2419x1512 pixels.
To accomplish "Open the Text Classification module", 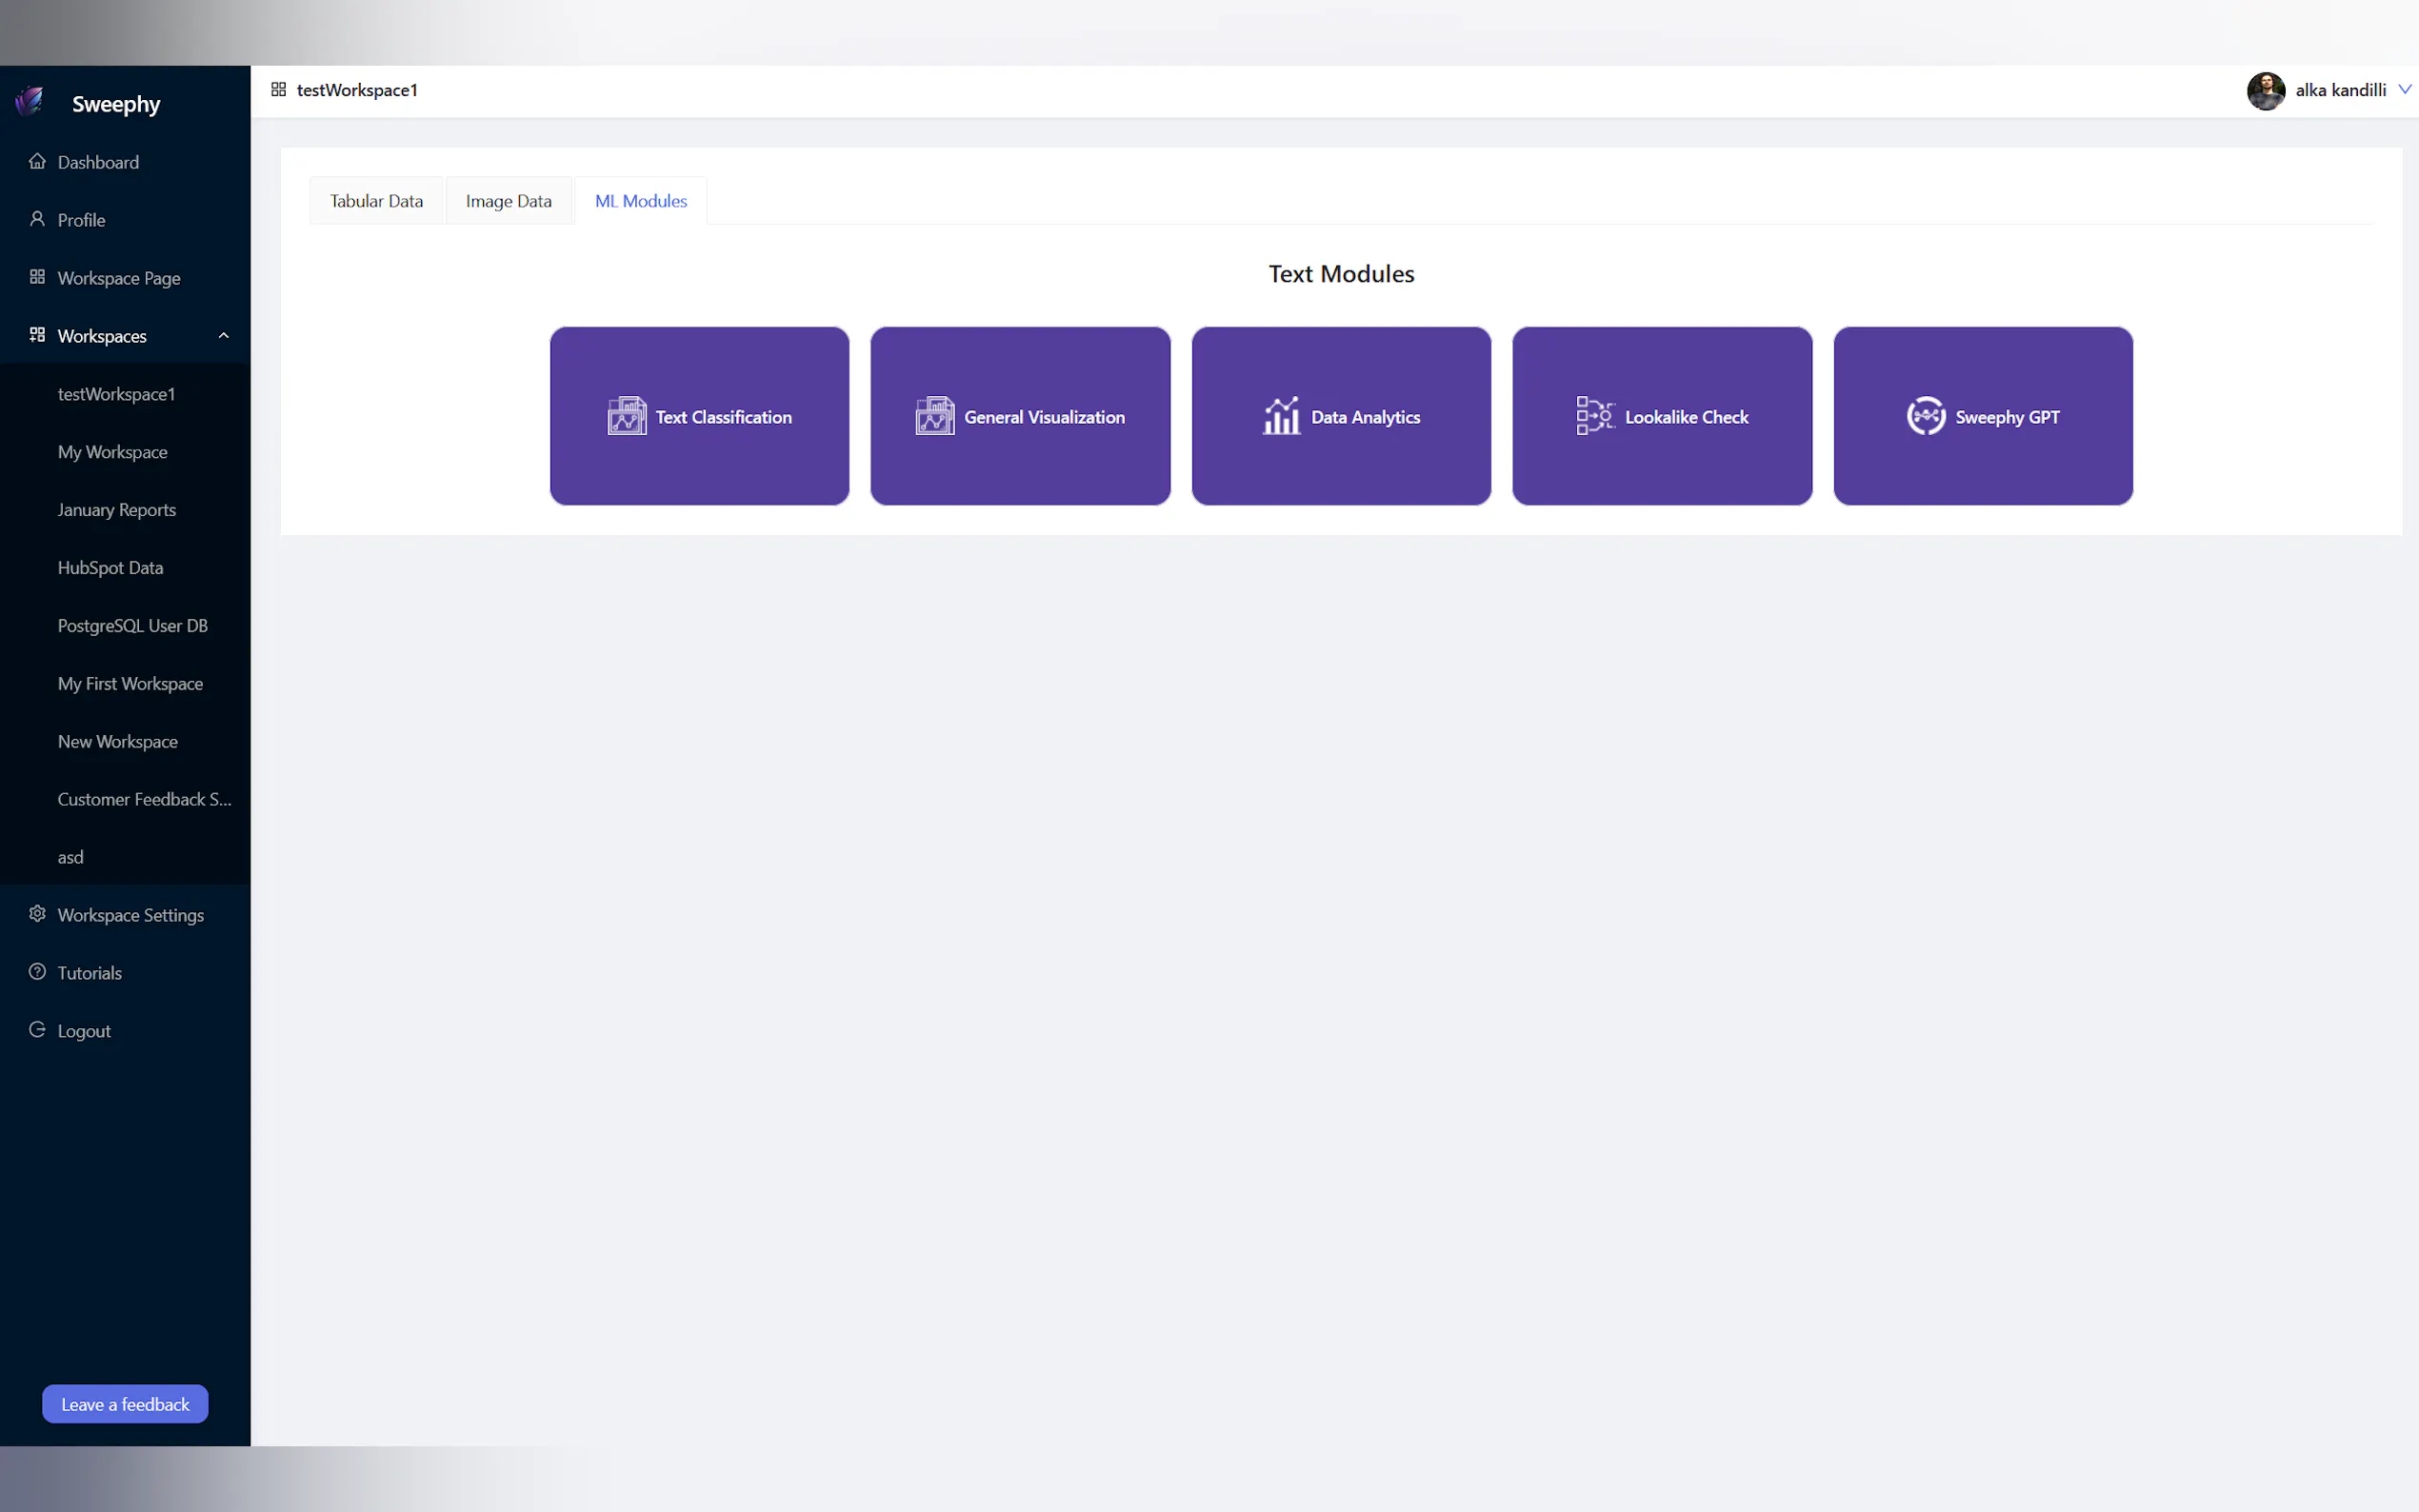I will 699,416.
